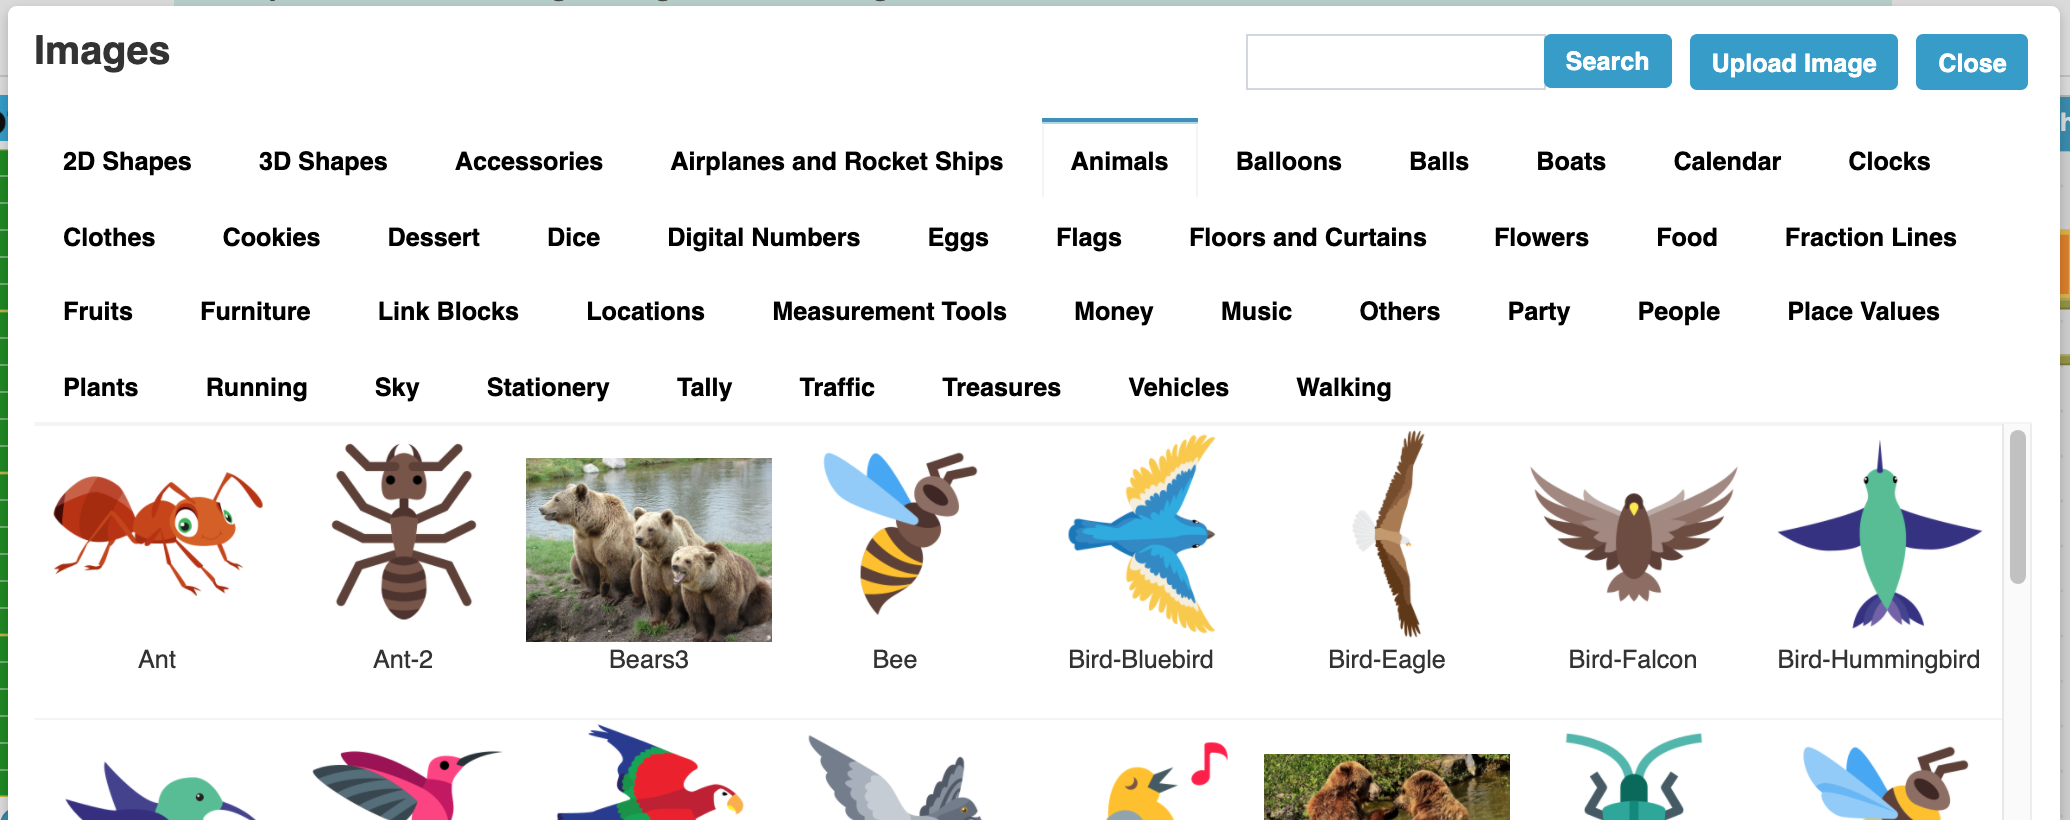Open the Vehicles category tab
The width and height of the screenshot is (2070, 820).
click(x=1178, y=387)
